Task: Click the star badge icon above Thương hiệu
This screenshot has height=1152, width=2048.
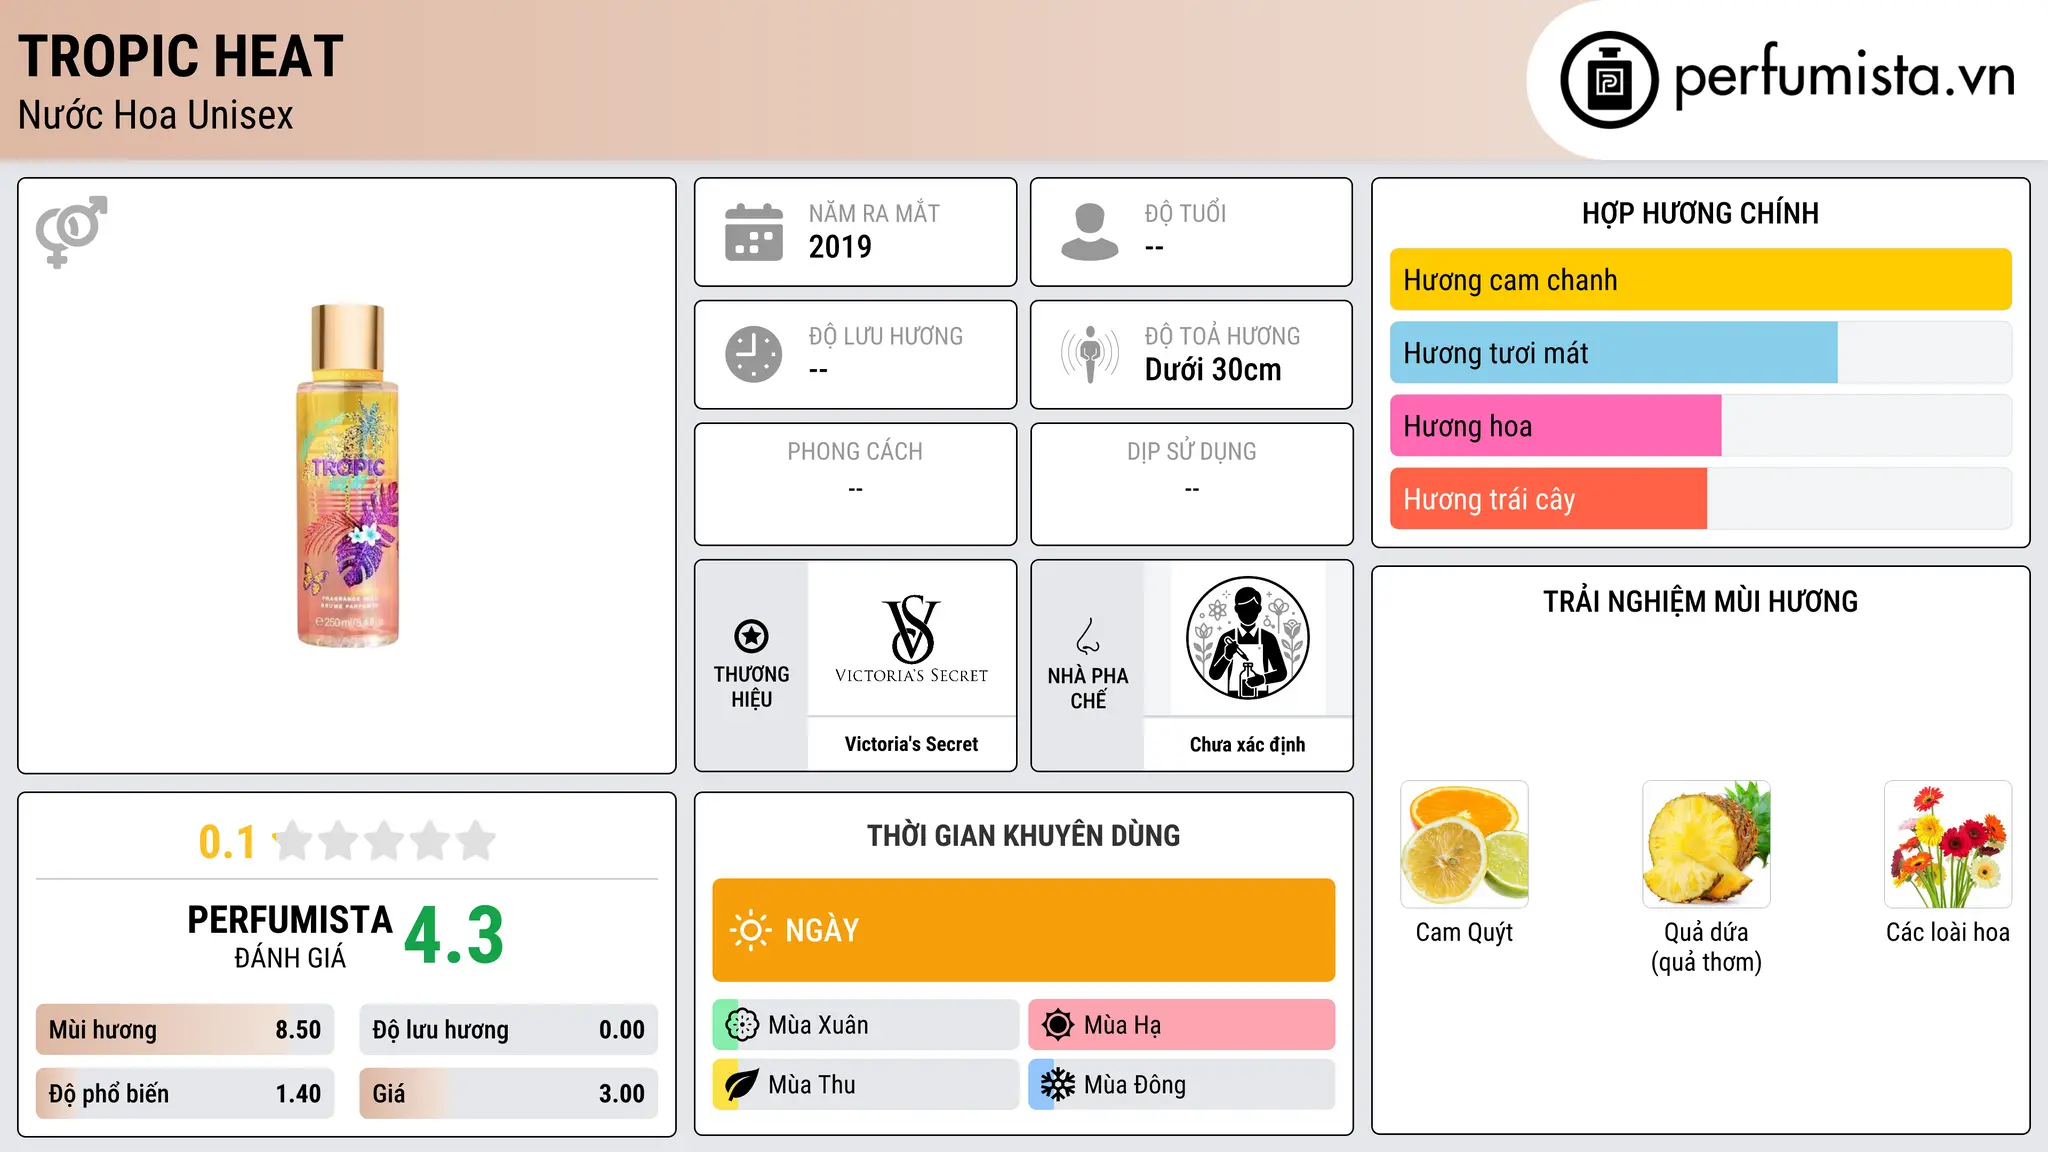Action: click(751, 636)
